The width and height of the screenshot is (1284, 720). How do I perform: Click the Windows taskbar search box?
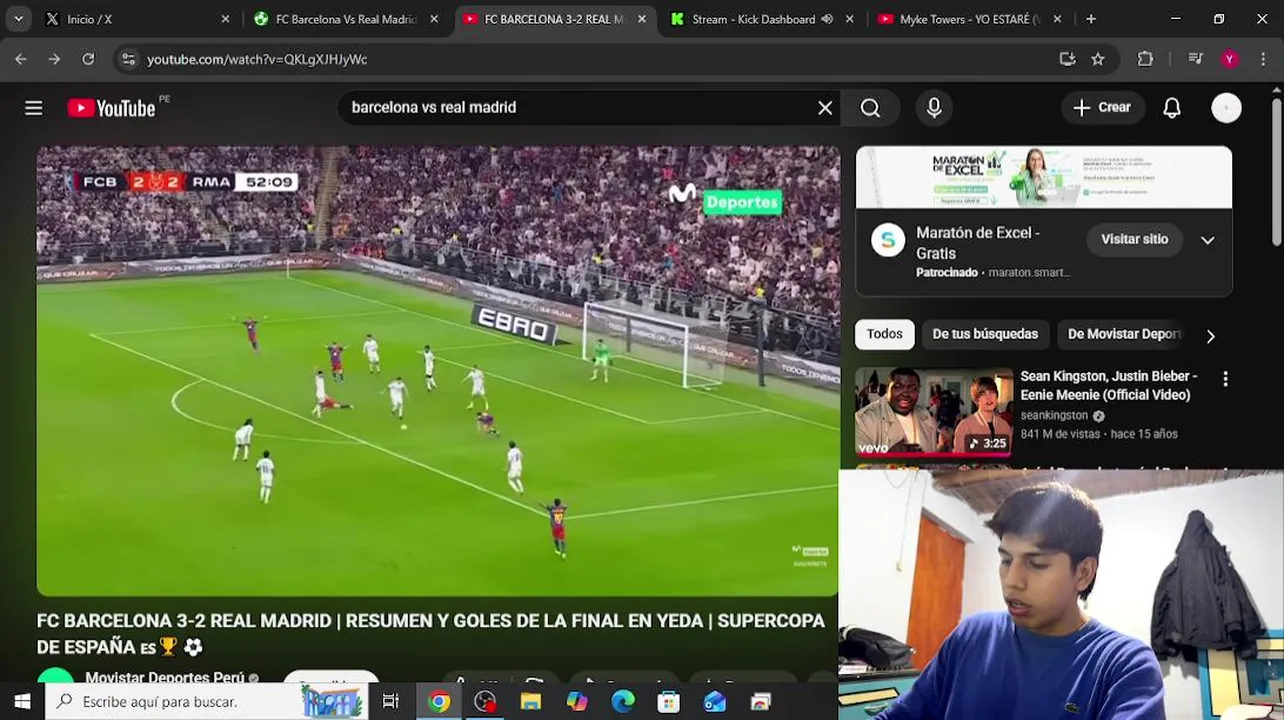coord(206,702)
